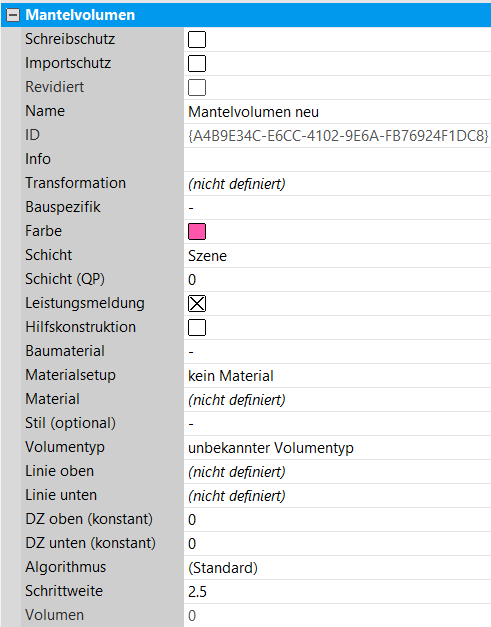This screenshot has height=627, width=491.
Task: Enable the Schreibschutz checkbox
Action: [197, 40]
